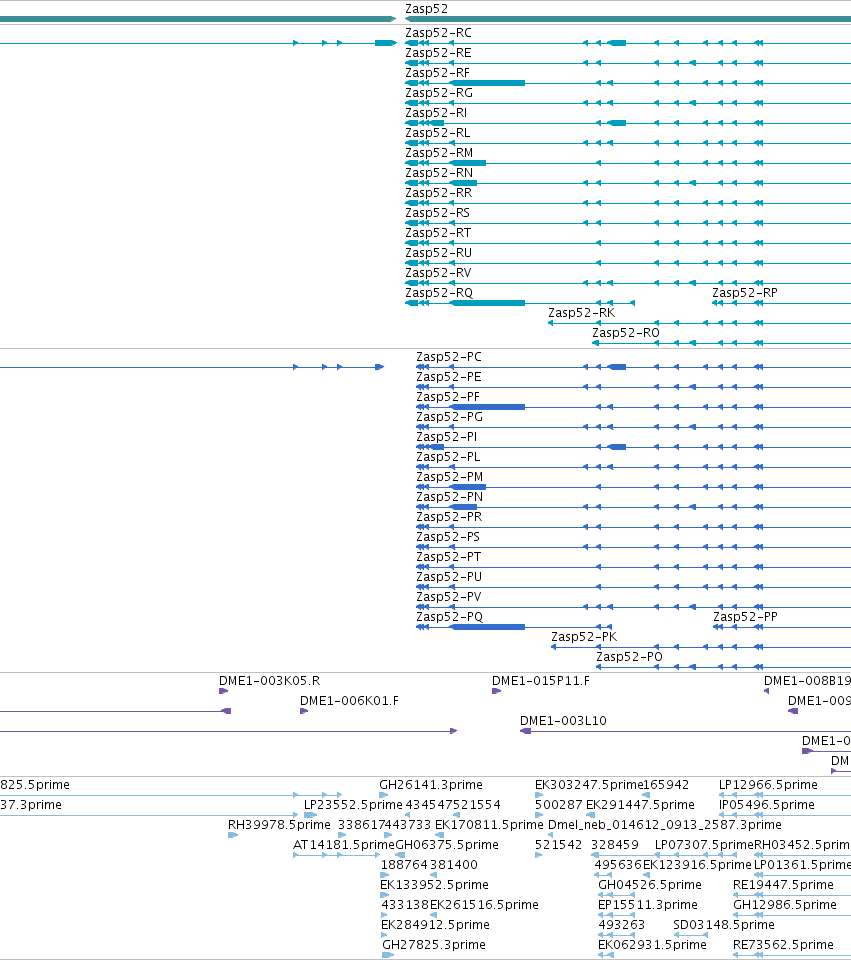Click the DME1-015P11.F purple arrow glyph
Screen dimensions: 851x960
497,691
